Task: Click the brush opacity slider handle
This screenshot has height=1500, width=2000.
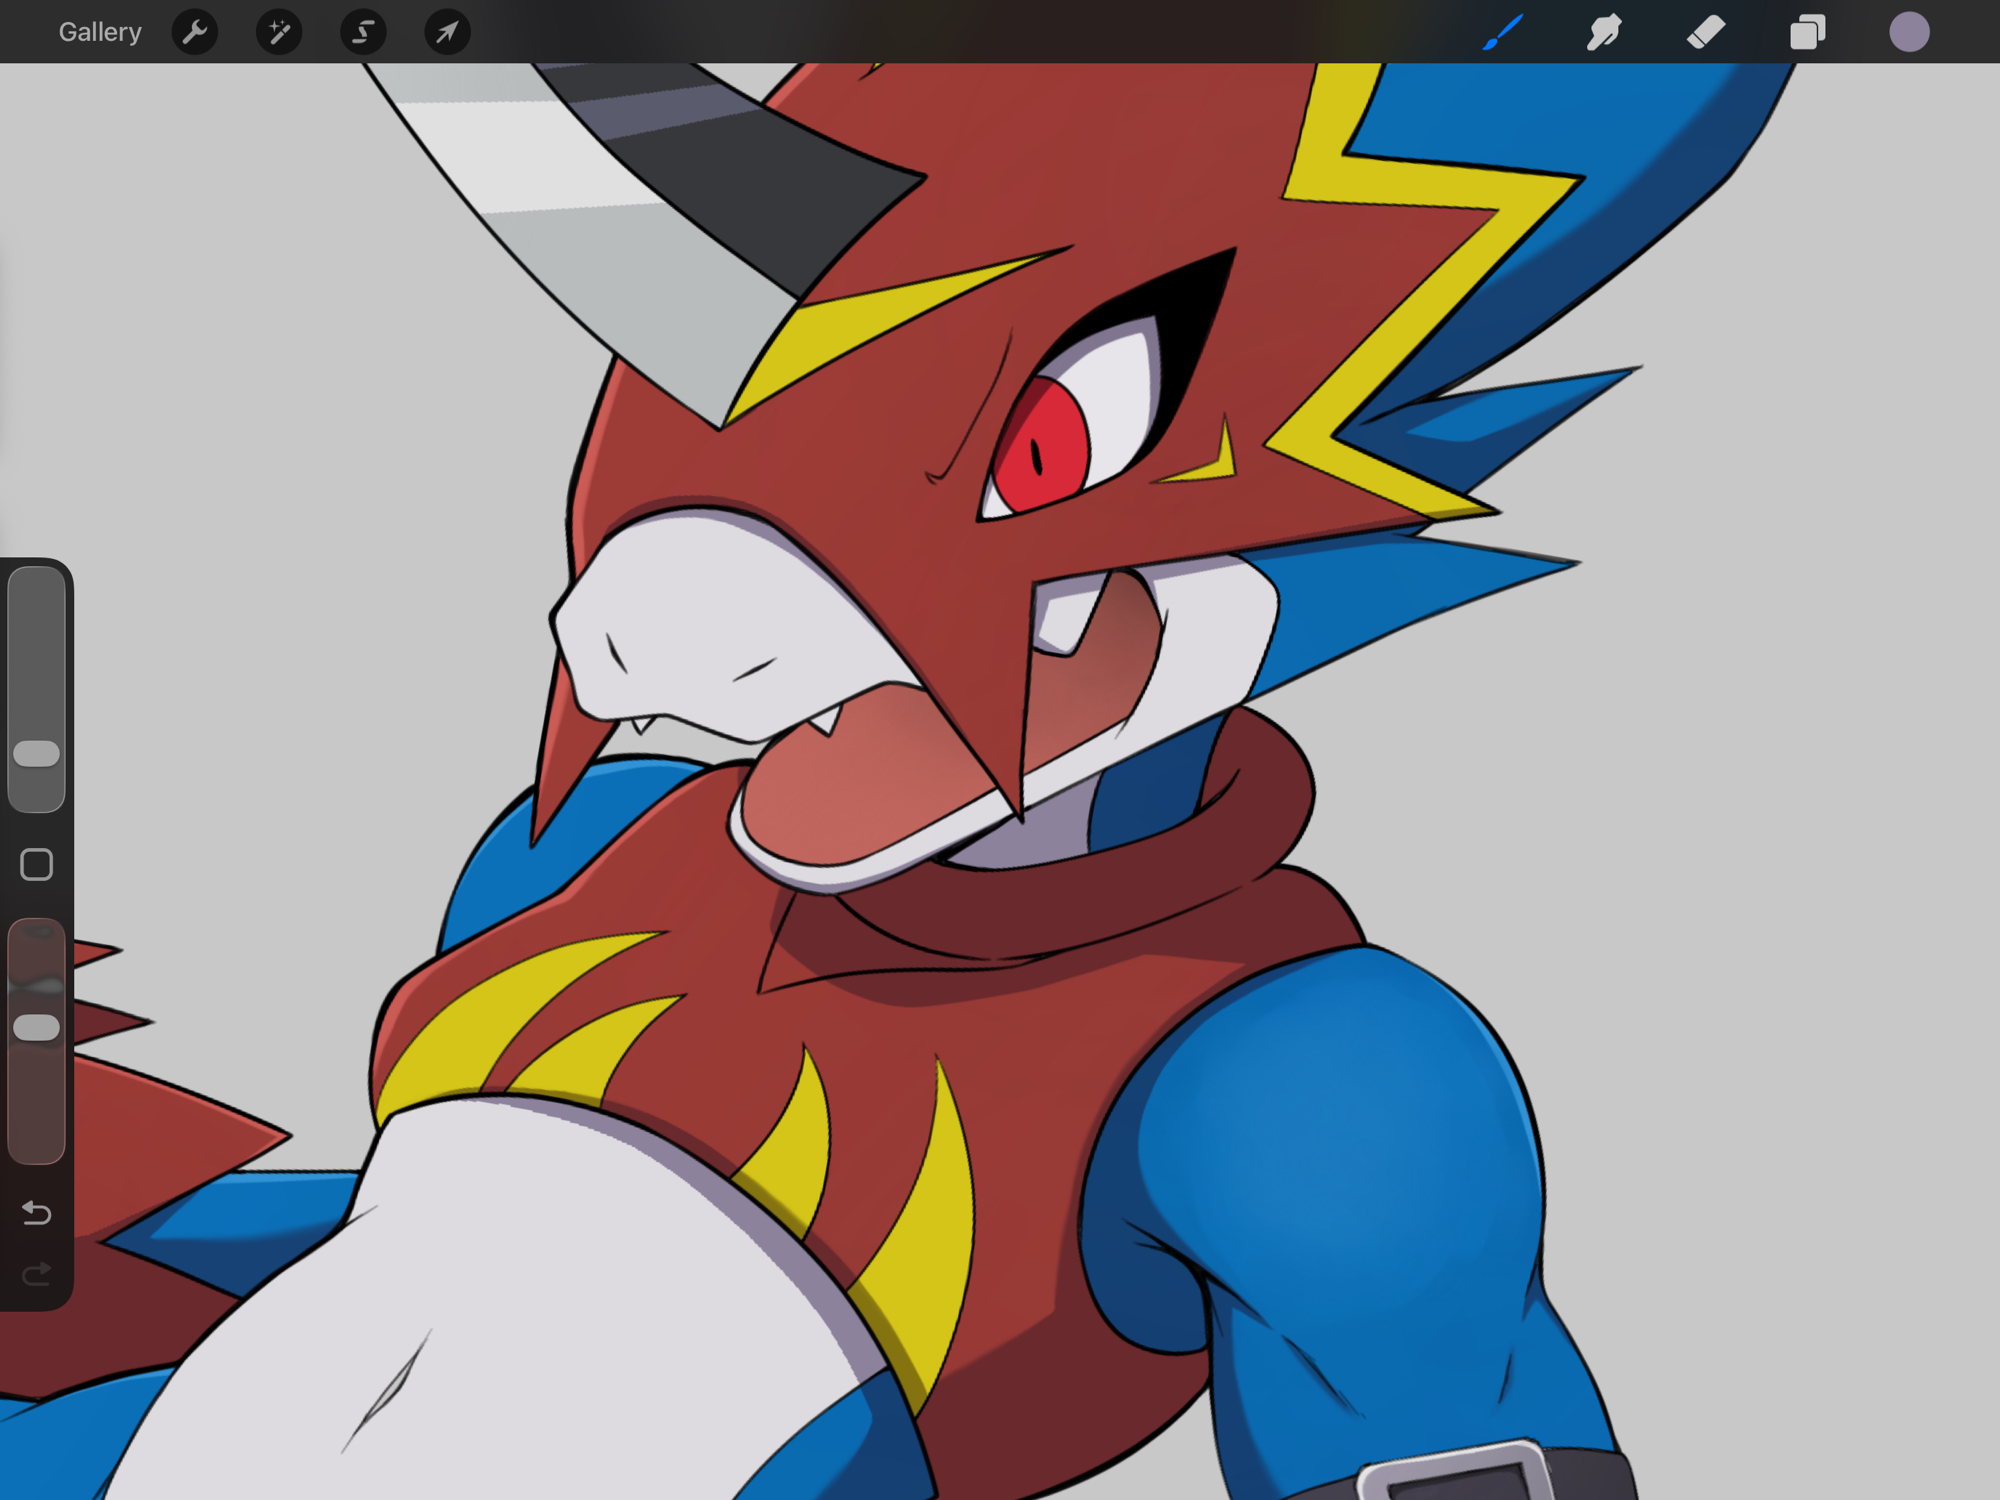Action: pos(37,1027)
